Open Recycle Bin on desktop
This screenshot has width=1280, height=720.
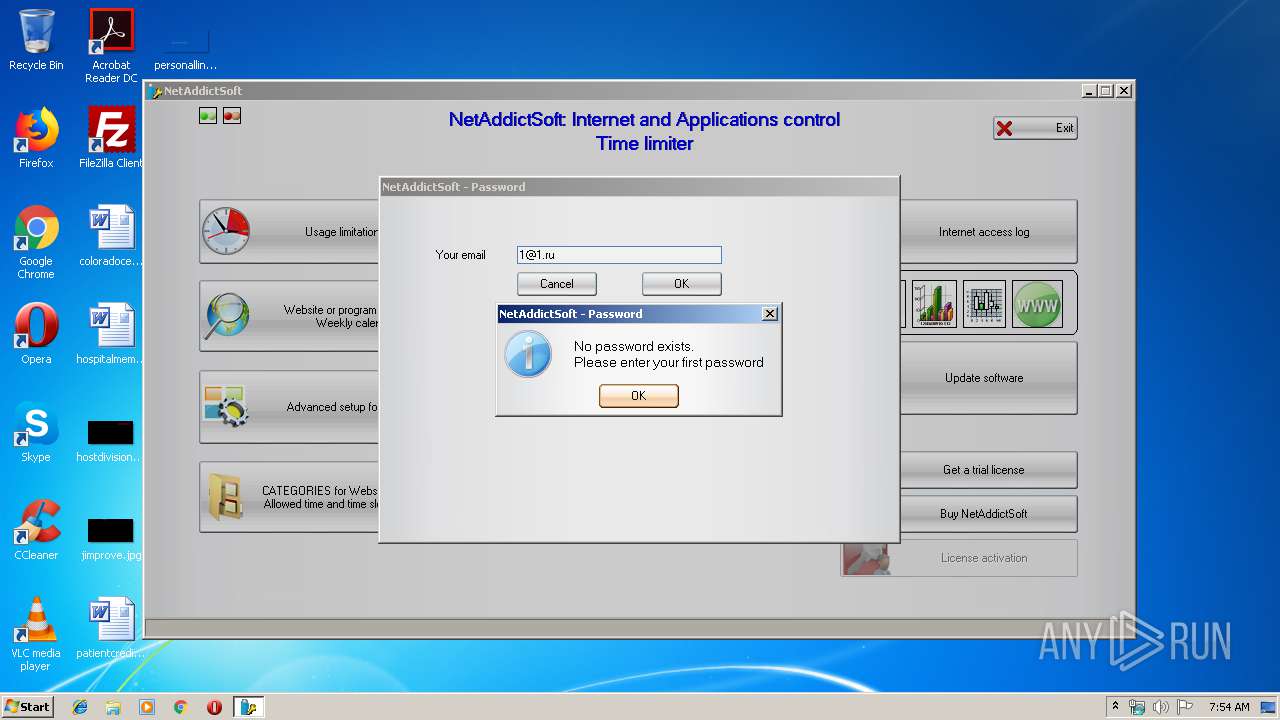tap(36, 40)
